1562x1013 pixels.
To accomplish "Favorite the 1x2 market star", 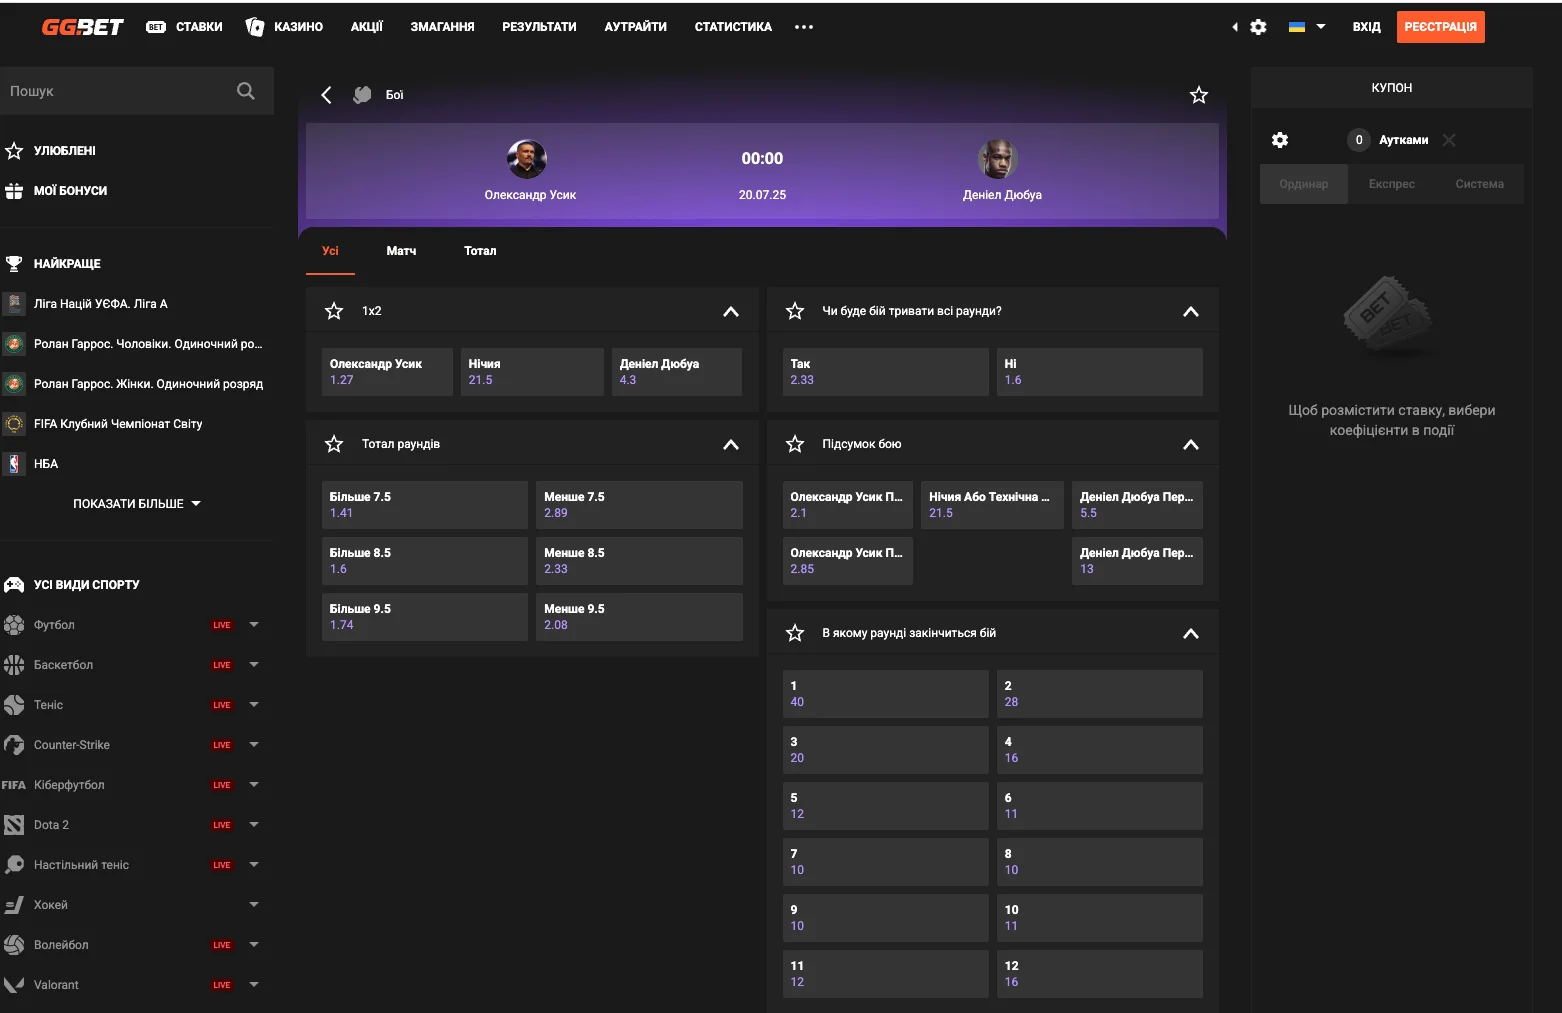I will tap(334, 311).
